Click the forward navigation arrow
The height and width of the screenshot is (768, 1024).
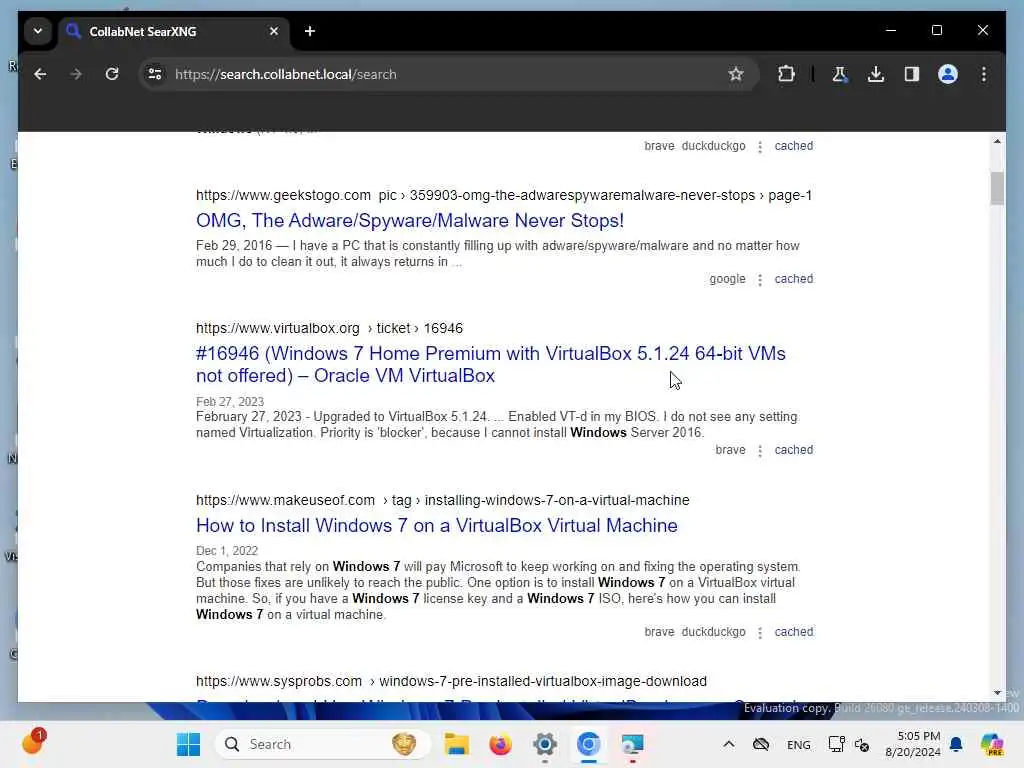pos(76,74)
